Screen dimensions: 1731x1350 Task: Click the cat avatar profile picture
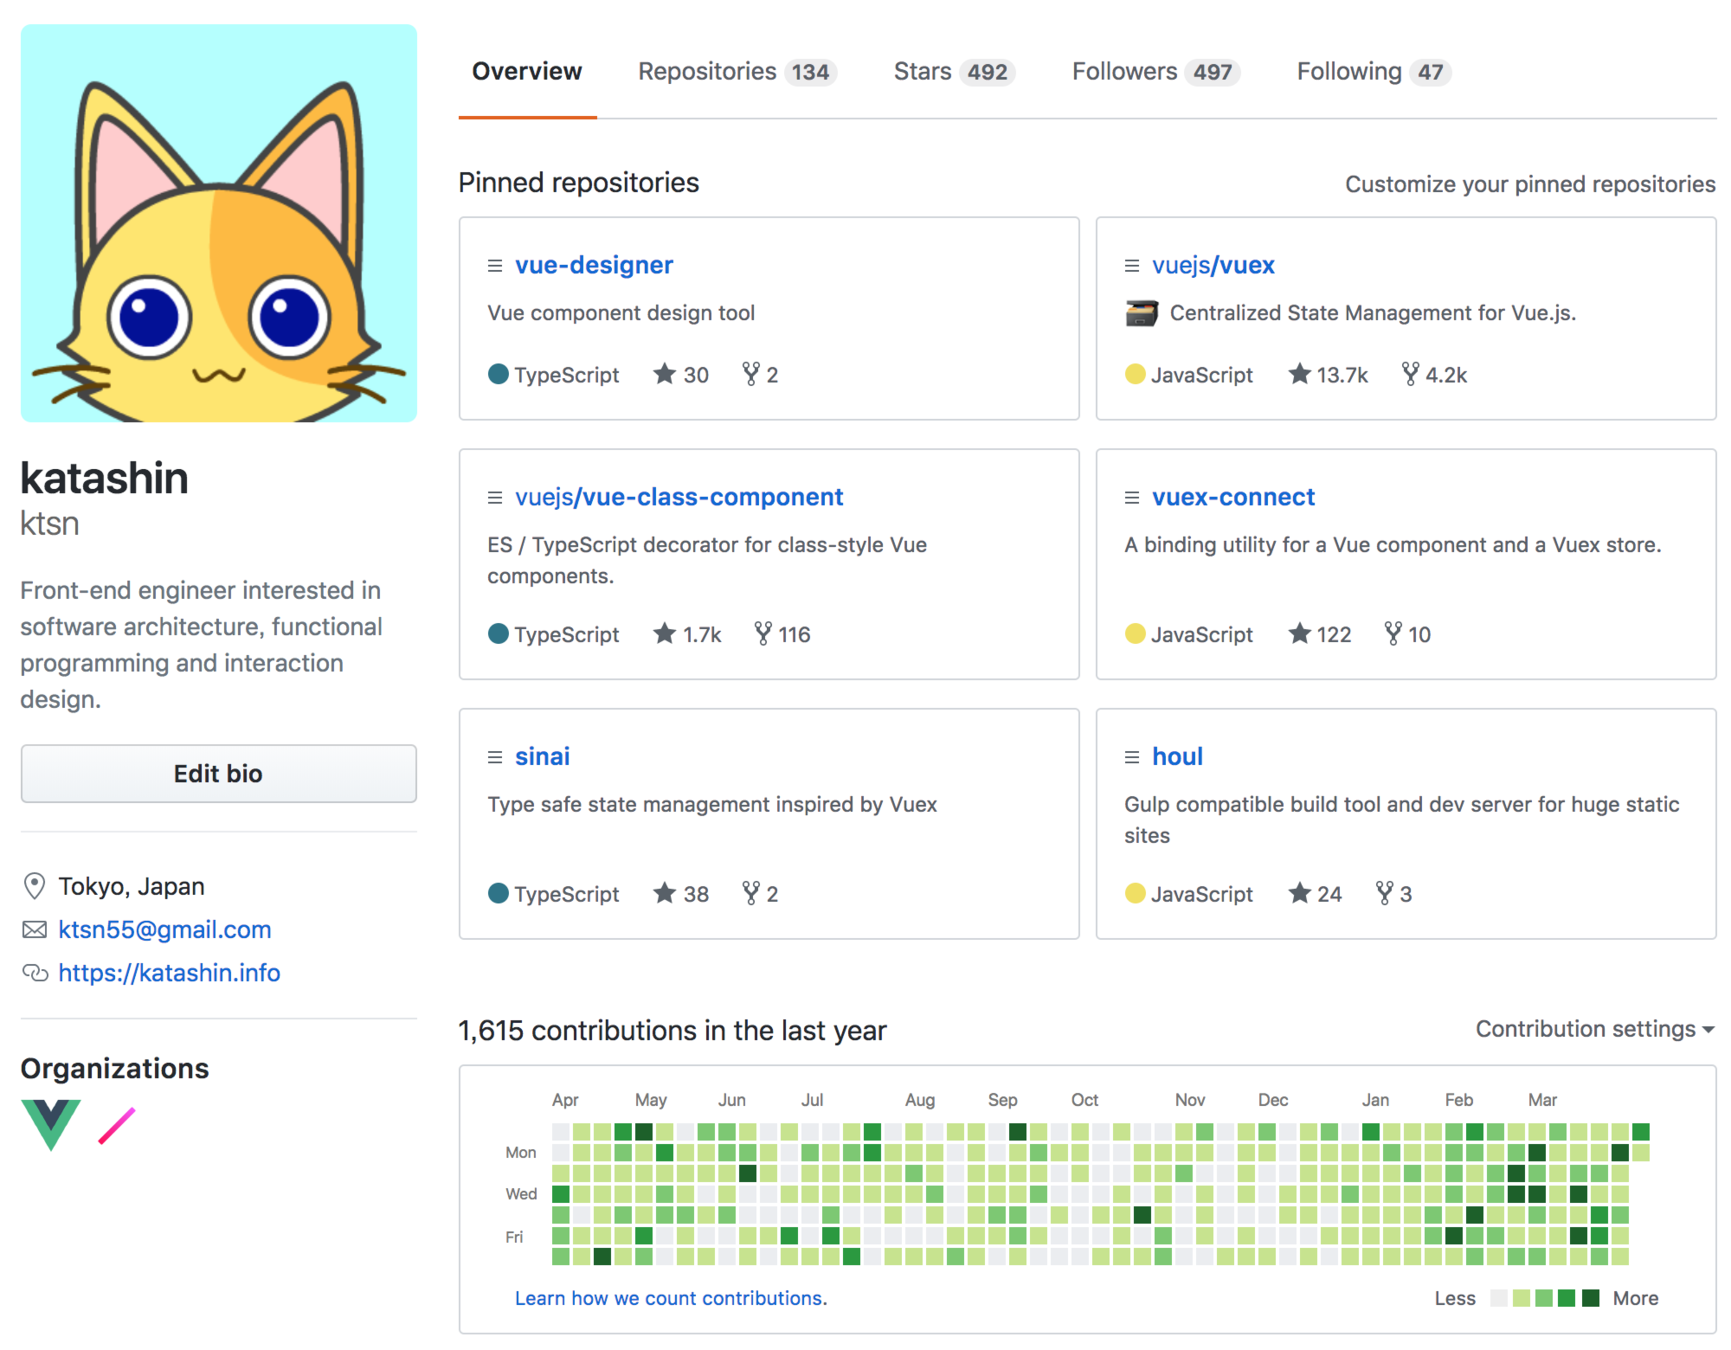point(219,223)
